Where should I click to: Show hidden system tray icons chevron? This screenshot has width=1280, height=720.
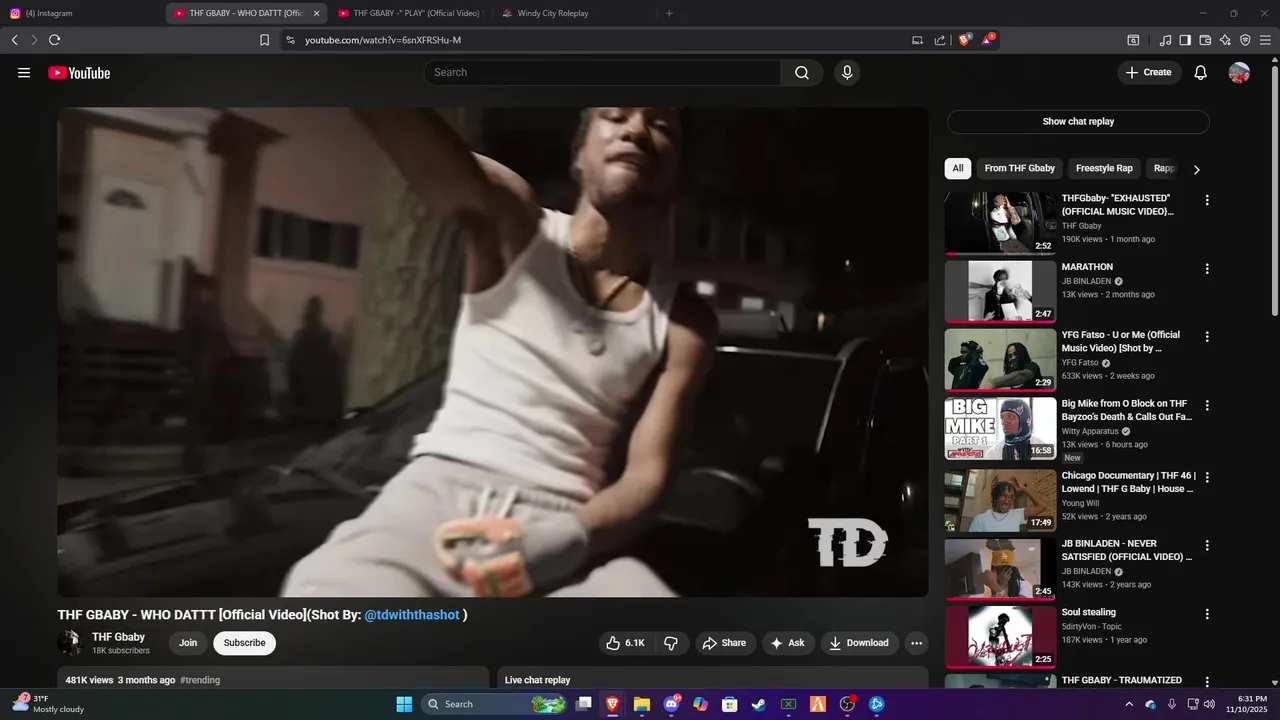click(1129, 704)
